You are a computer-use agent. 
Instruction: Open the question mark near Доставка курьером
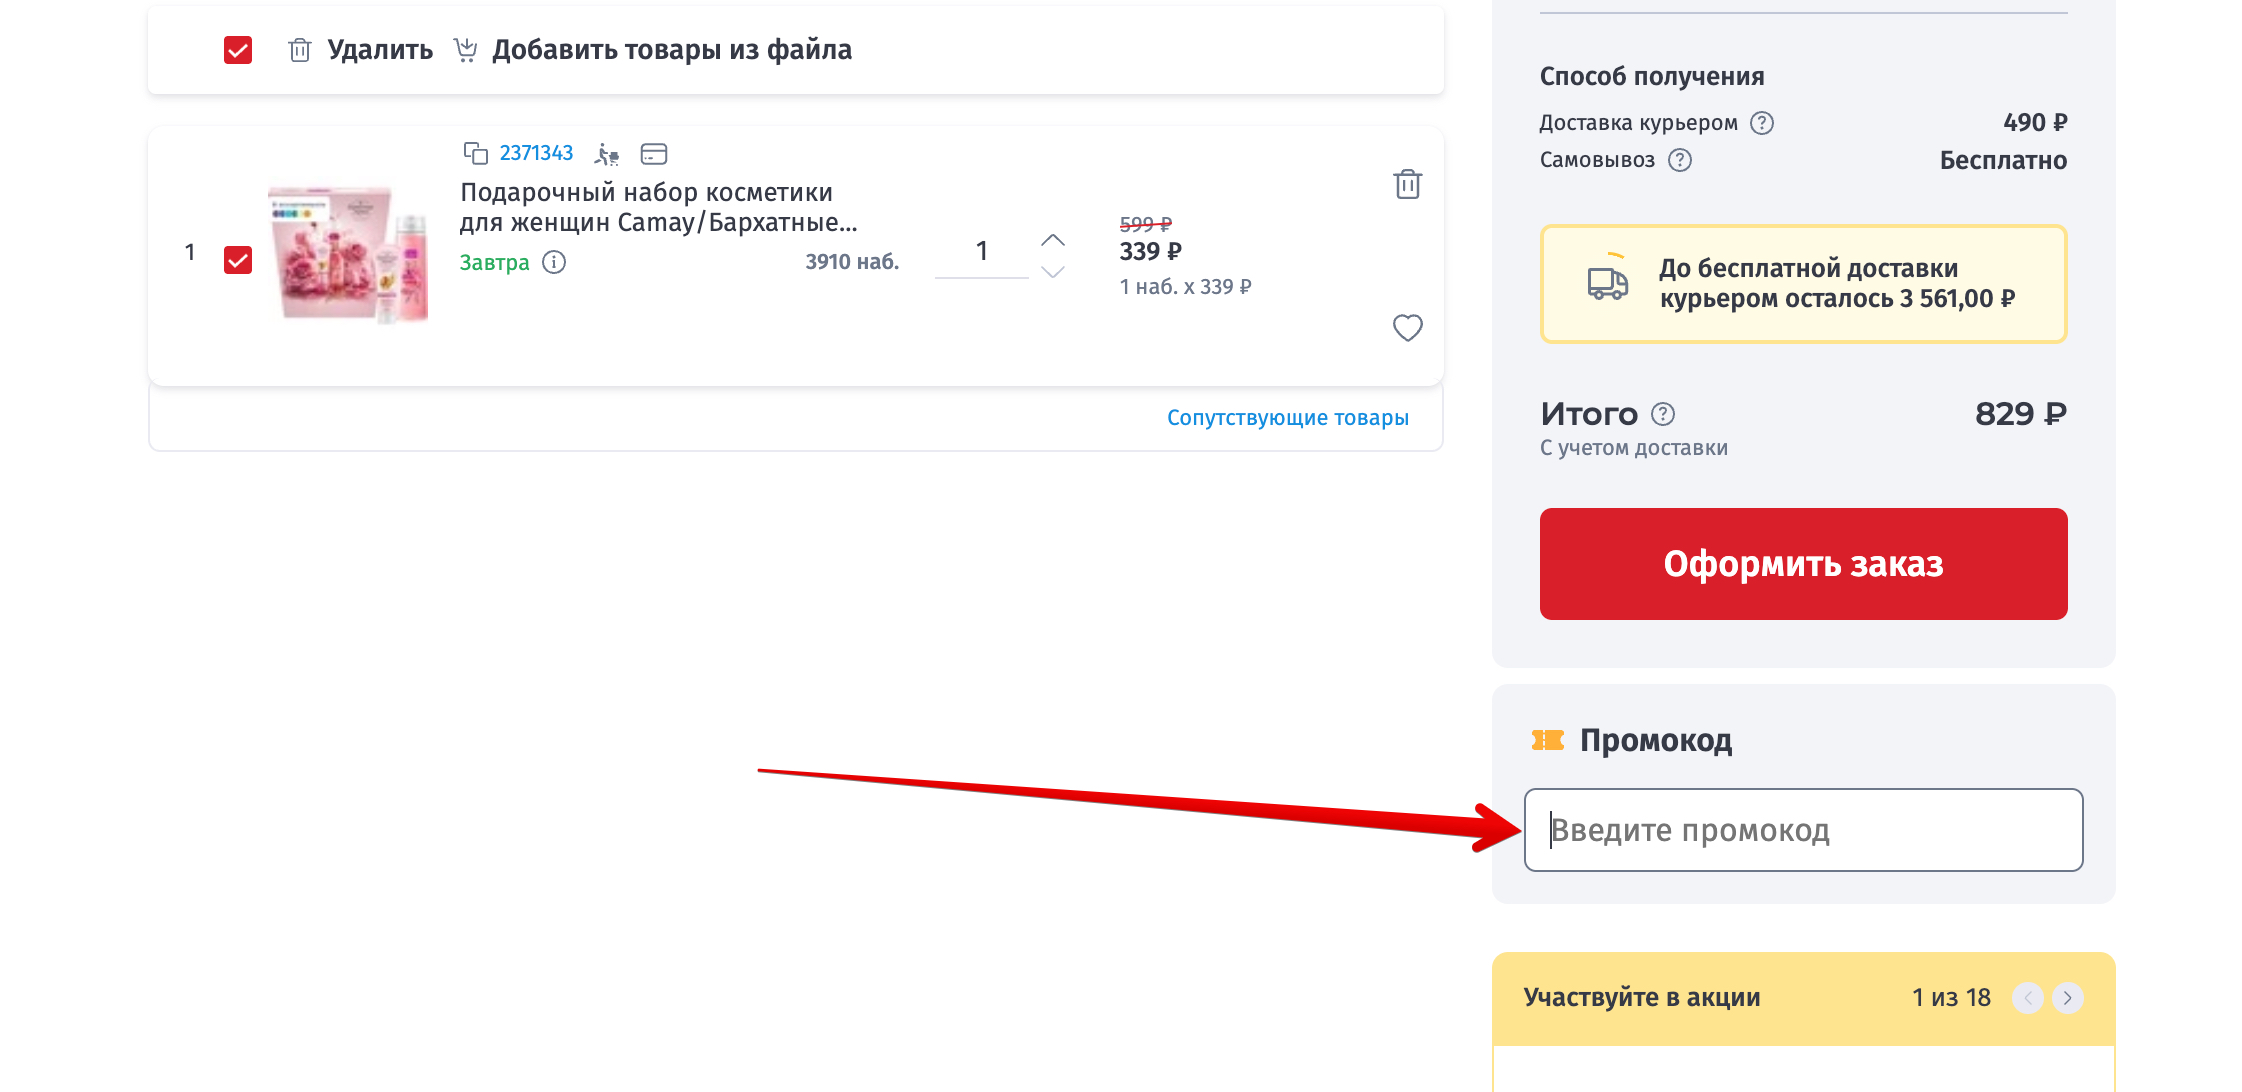click(x=1763, y=122)
